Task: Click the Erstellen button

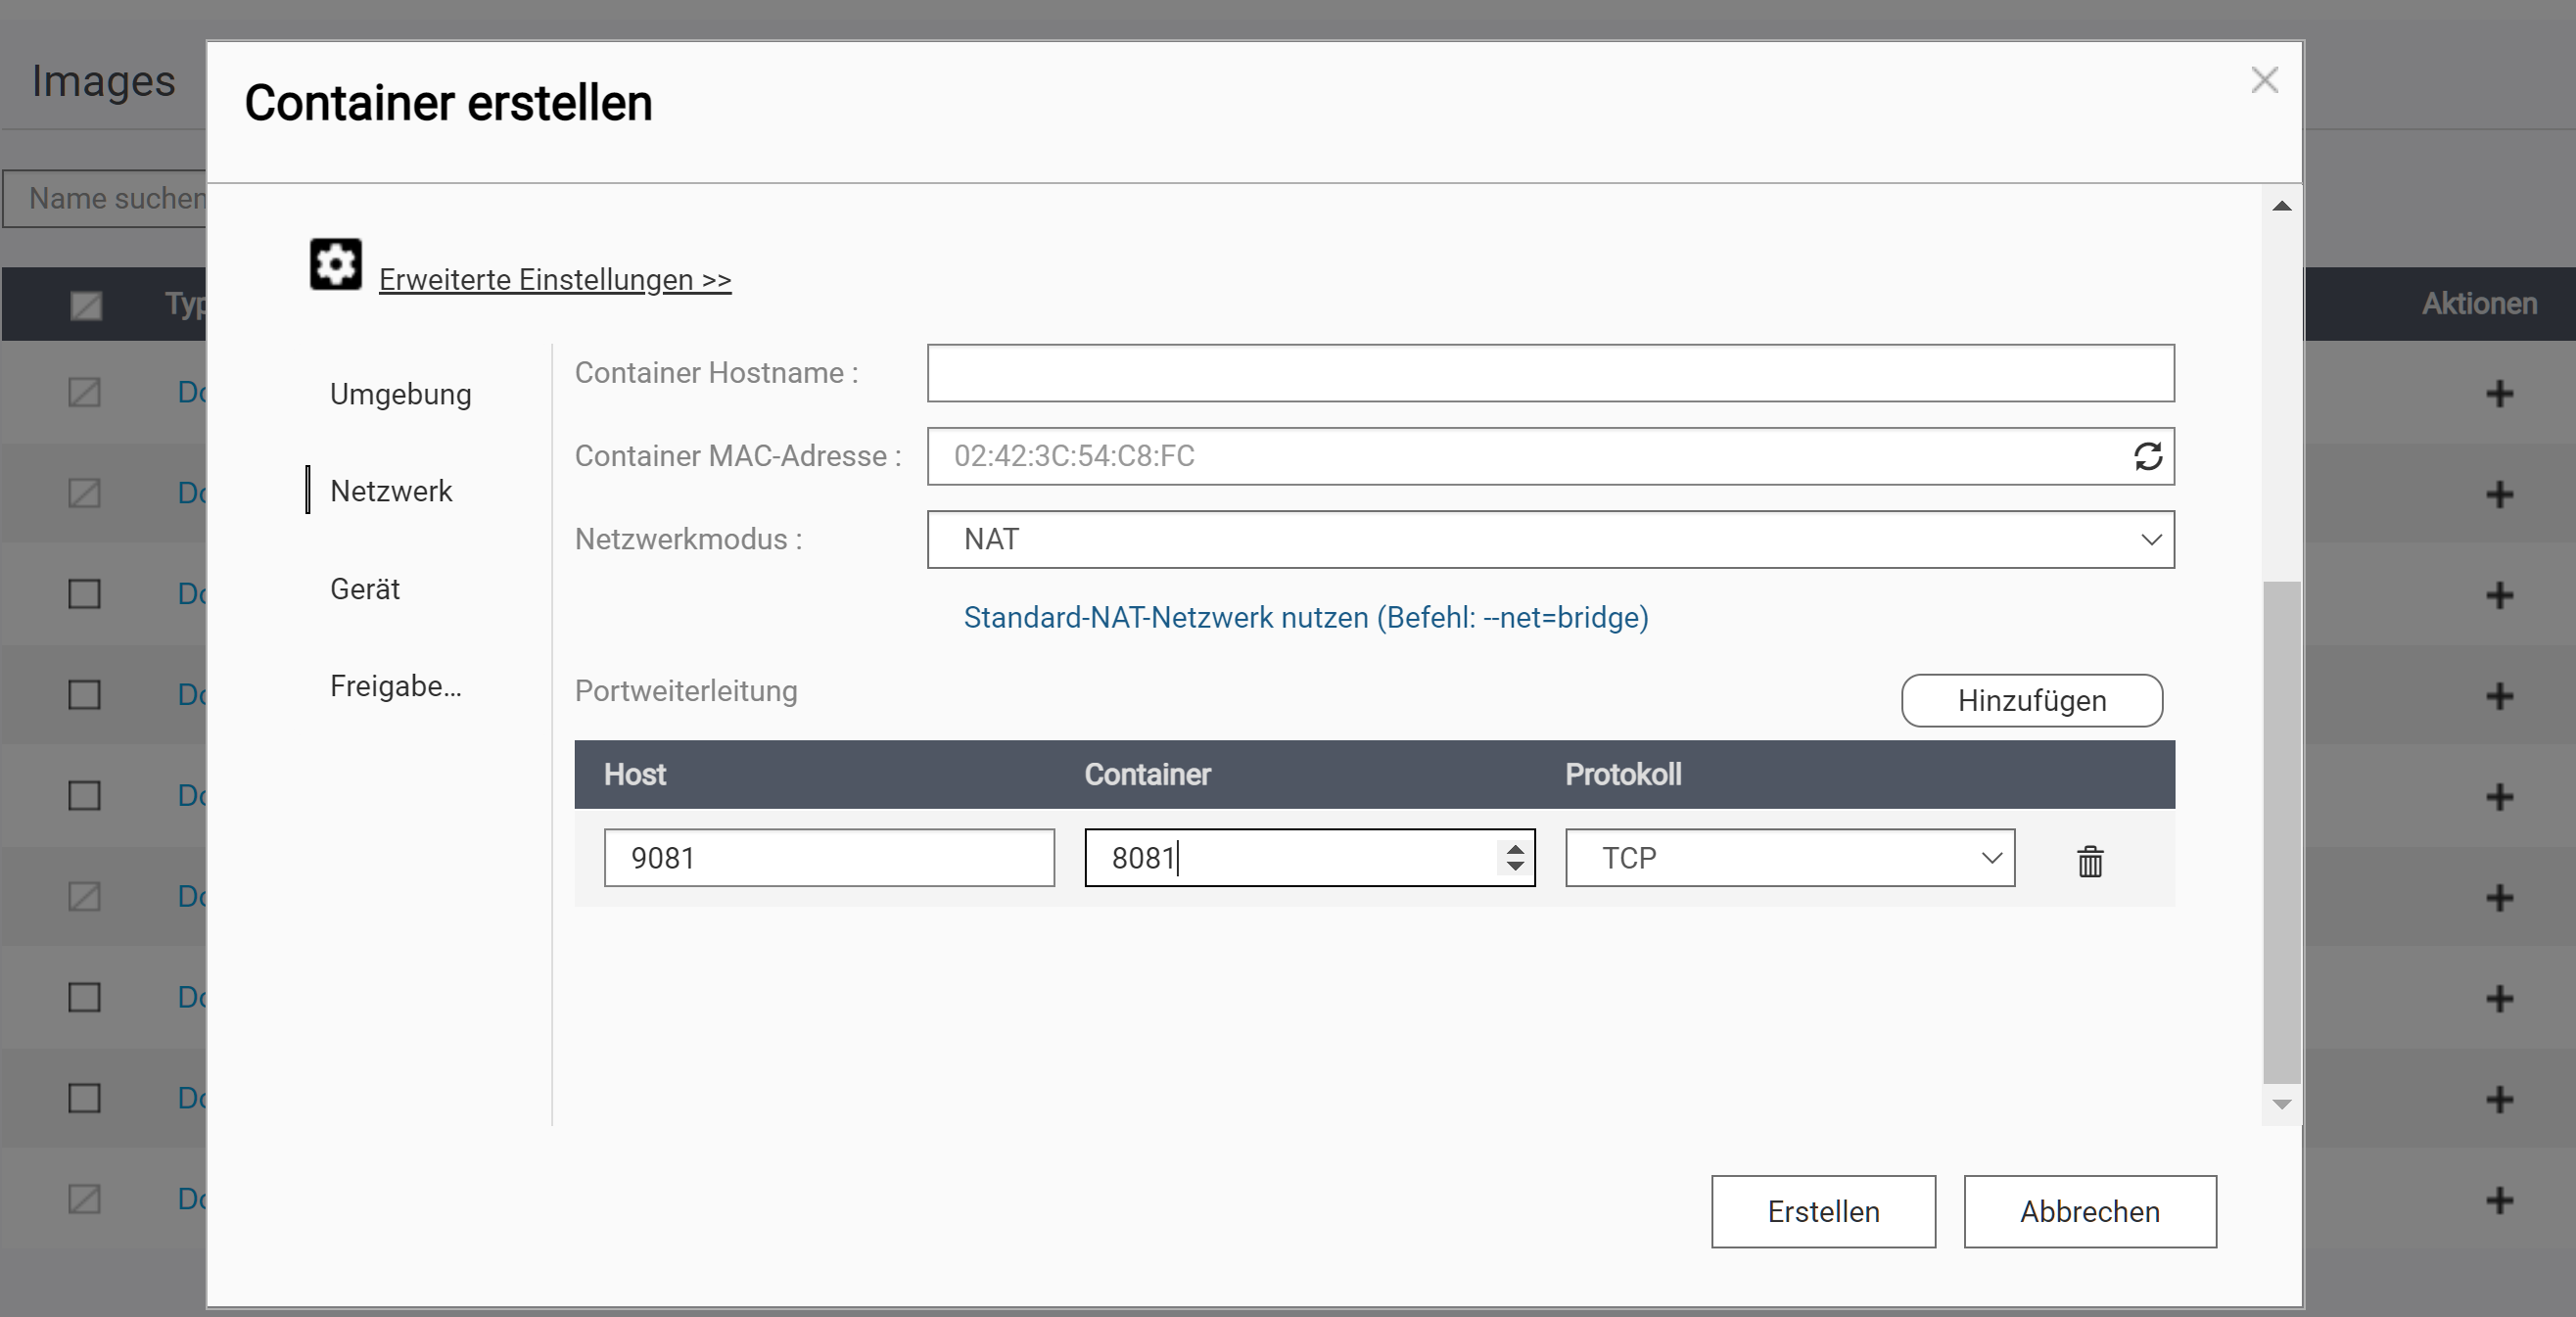Action: (x=1822, y=1211)
